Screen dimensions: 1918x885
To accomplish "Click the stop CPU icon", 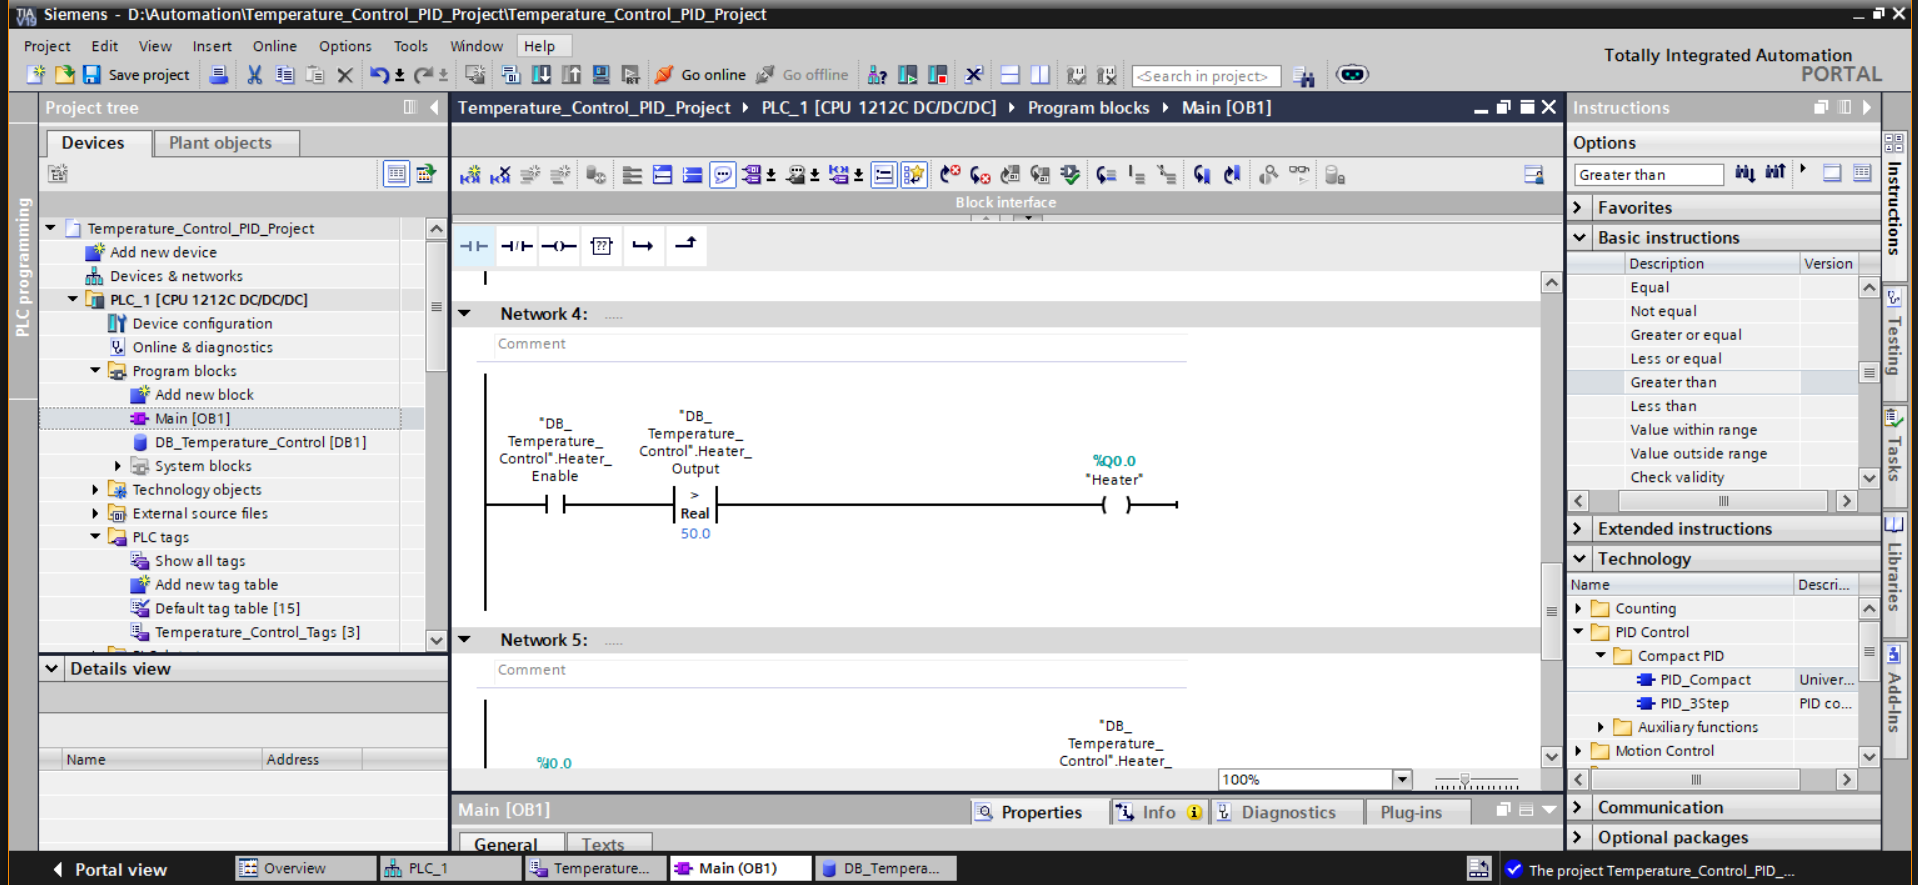I will pyautogui.click(x=938, y=75).
